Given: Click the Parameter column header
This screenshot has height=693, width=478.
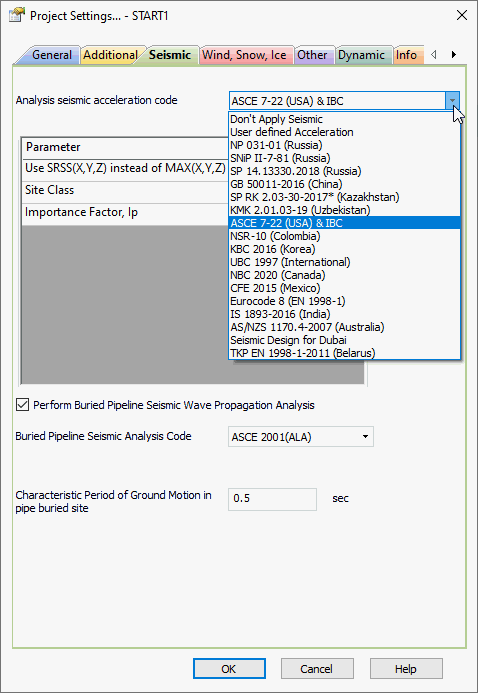Looking at the screenshot, I should click(x=125, y=147).
